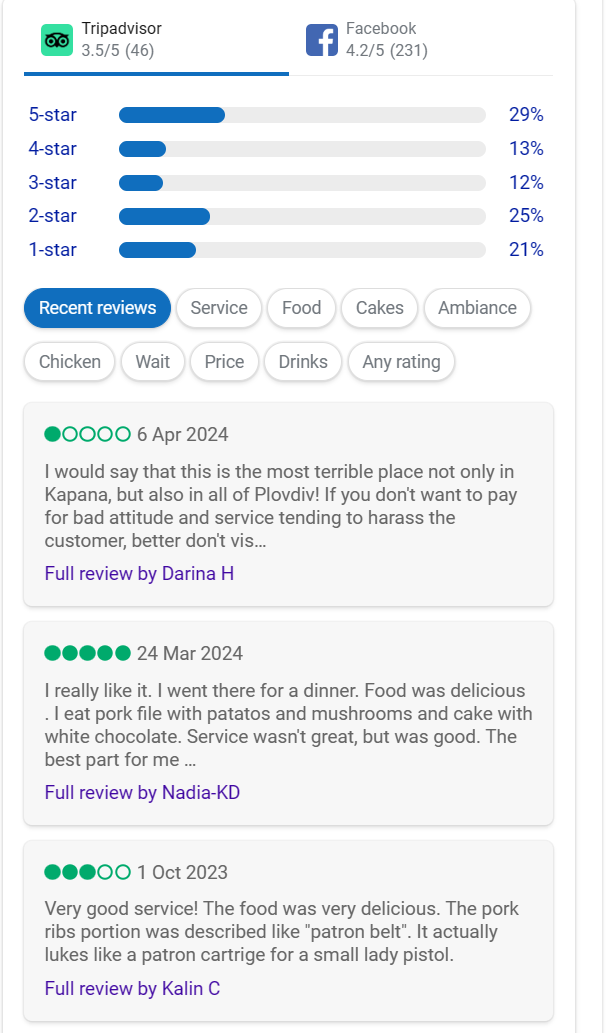Select the Ambiance filter chip
Screen dimensions: 612x1033
point(477,308)
